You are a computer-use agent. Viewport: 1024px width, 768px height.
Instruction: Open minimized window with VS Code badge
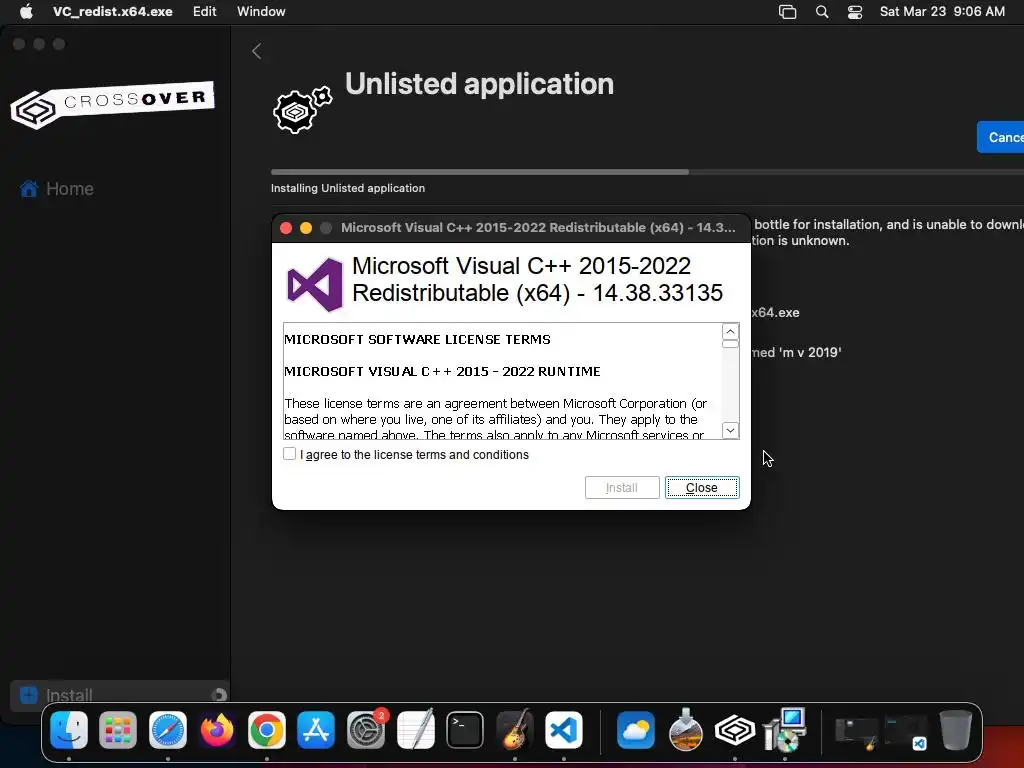(906, 733)
